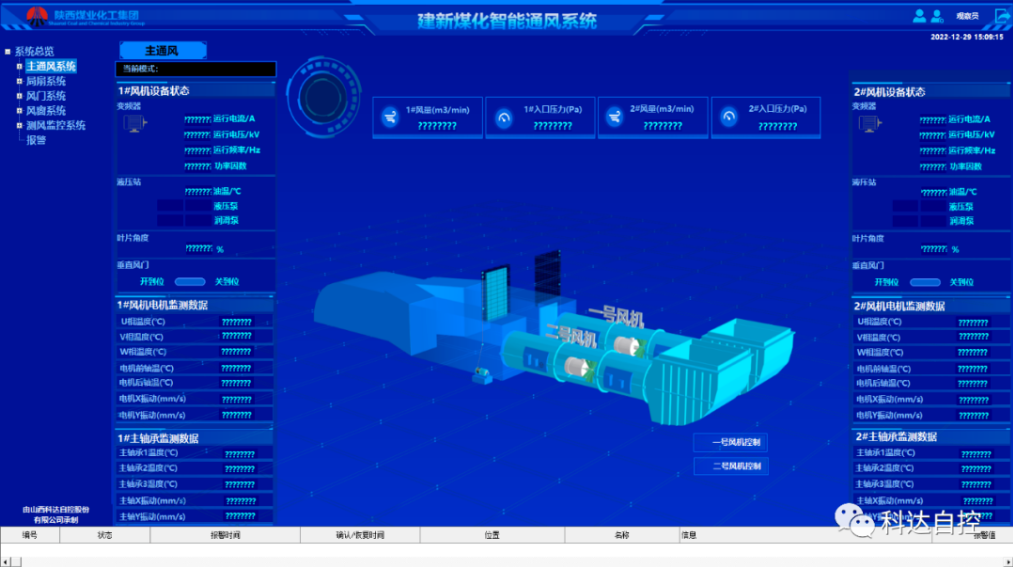The image size is (1013, 567).
Task: Click the logout arrow icon at top right
Action: (1003, 16)
